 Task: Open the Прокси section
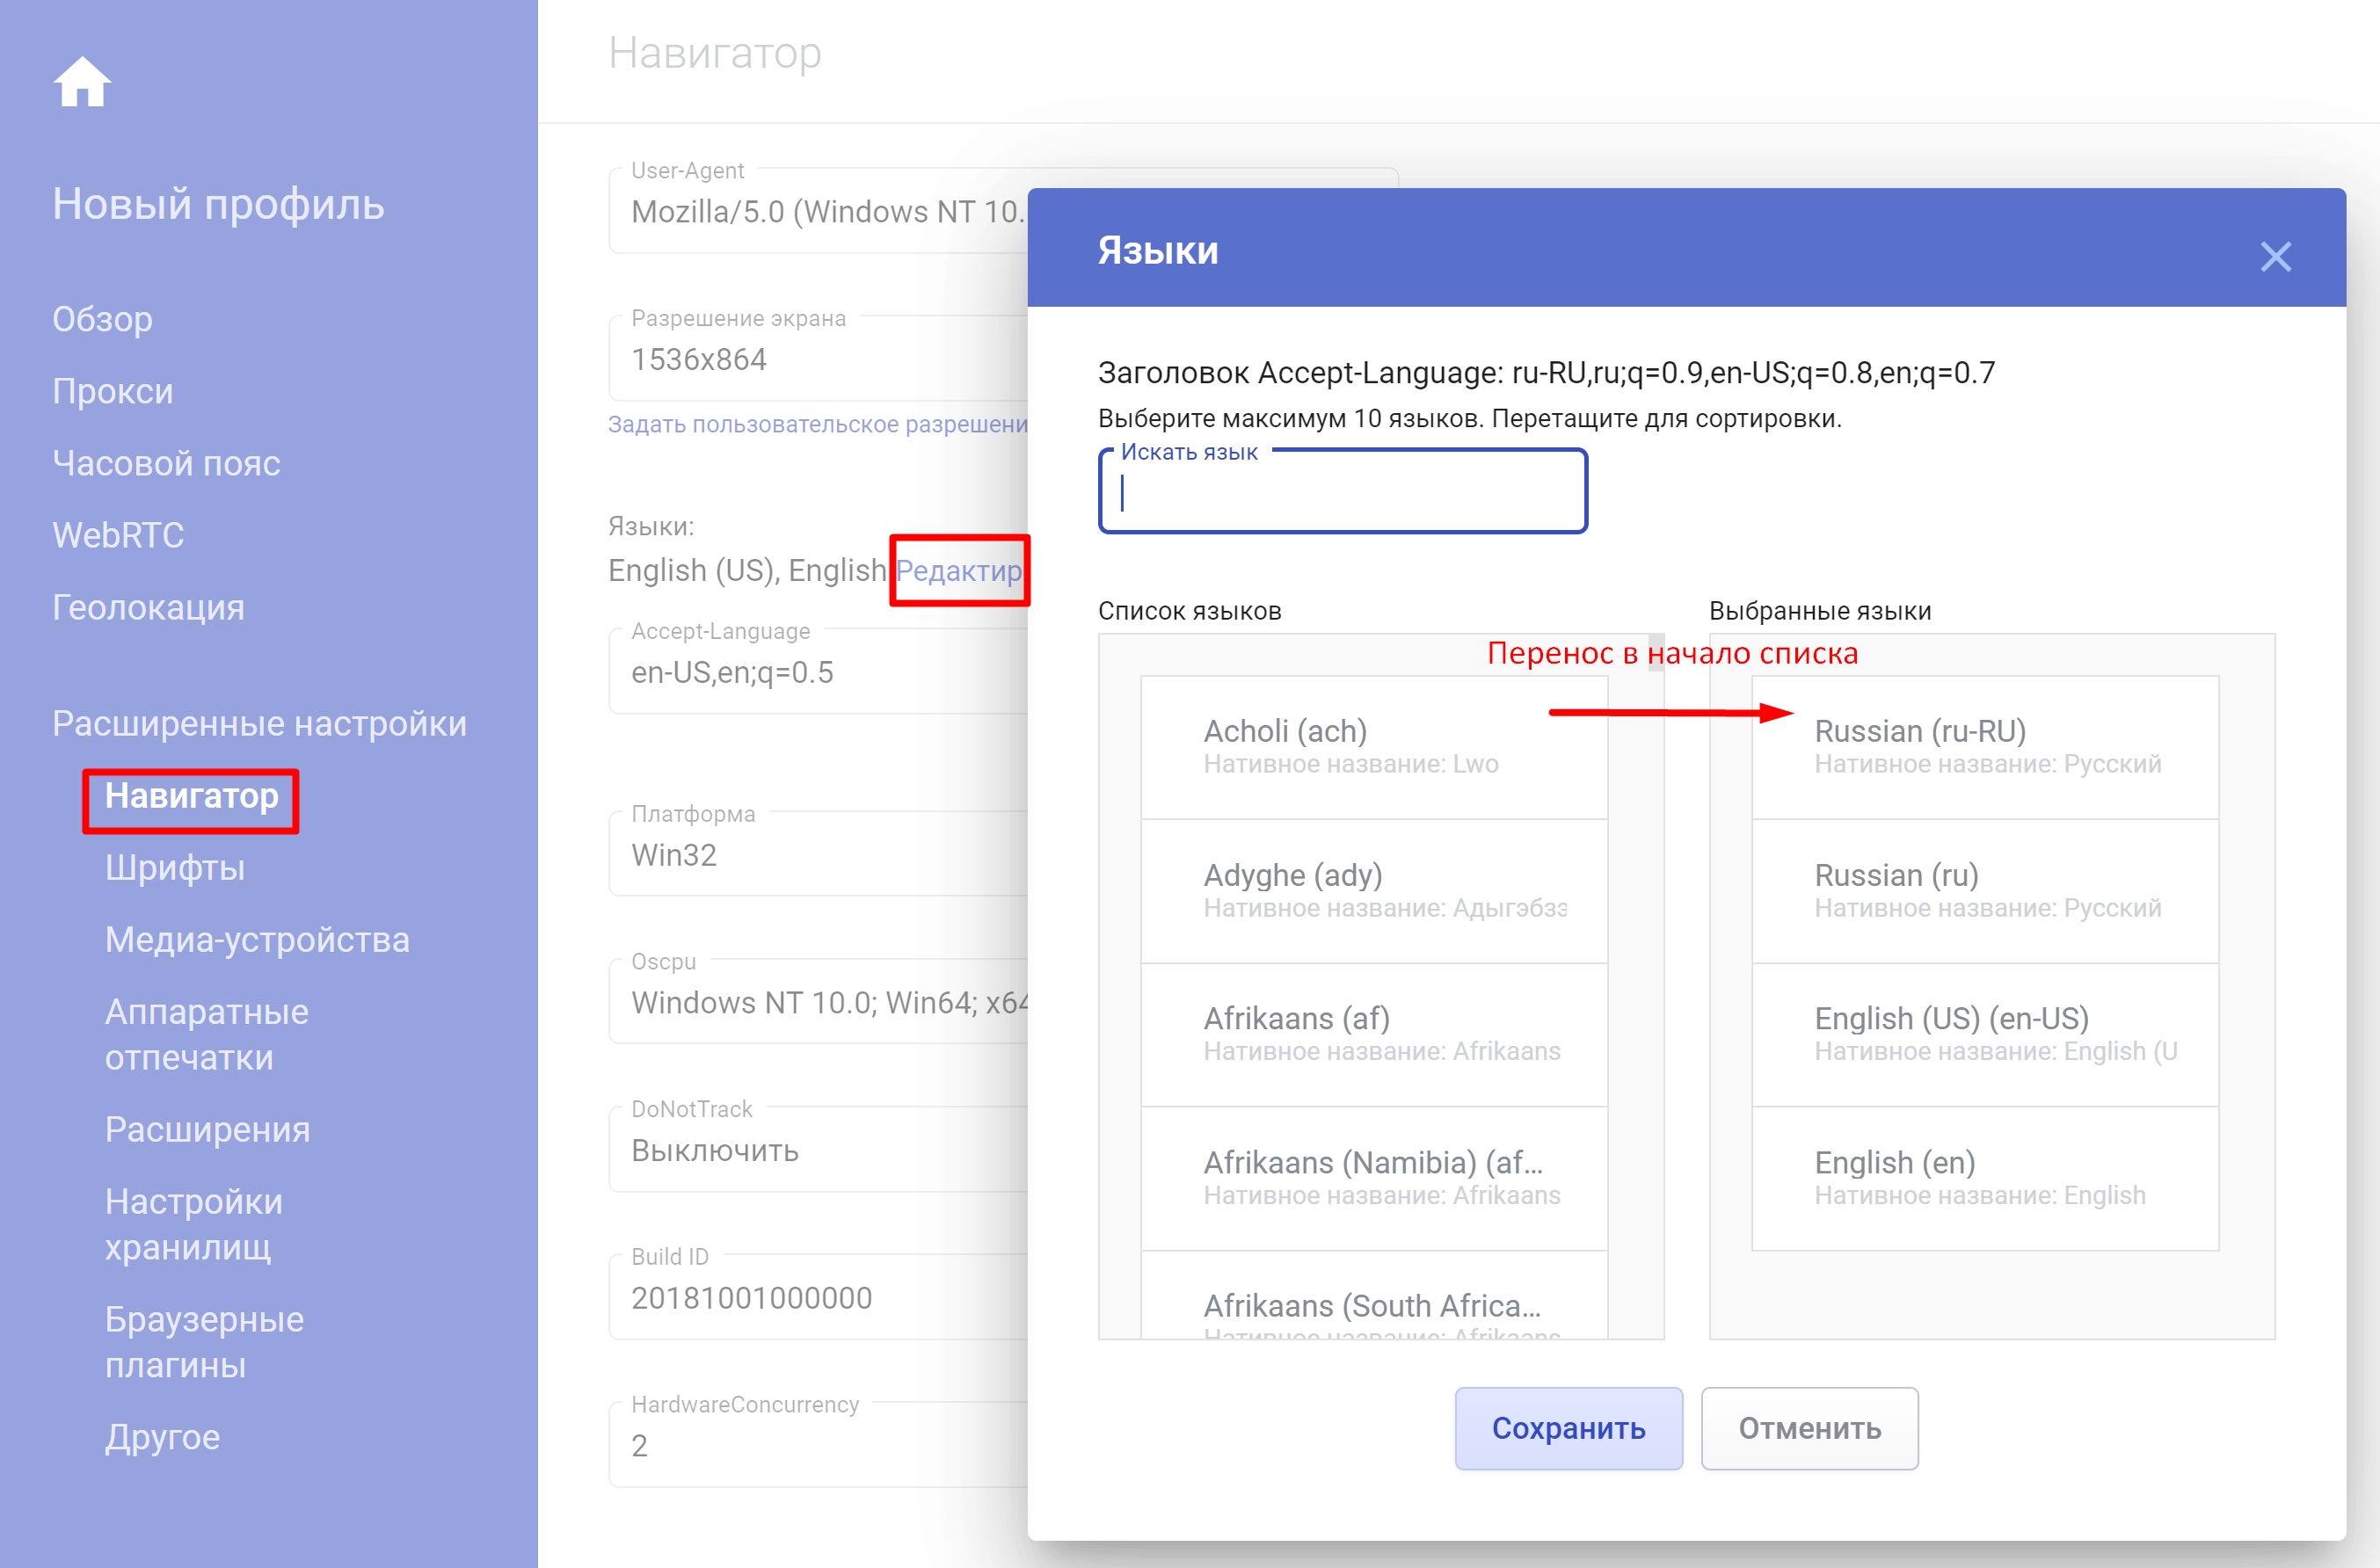tap(112, 391)
